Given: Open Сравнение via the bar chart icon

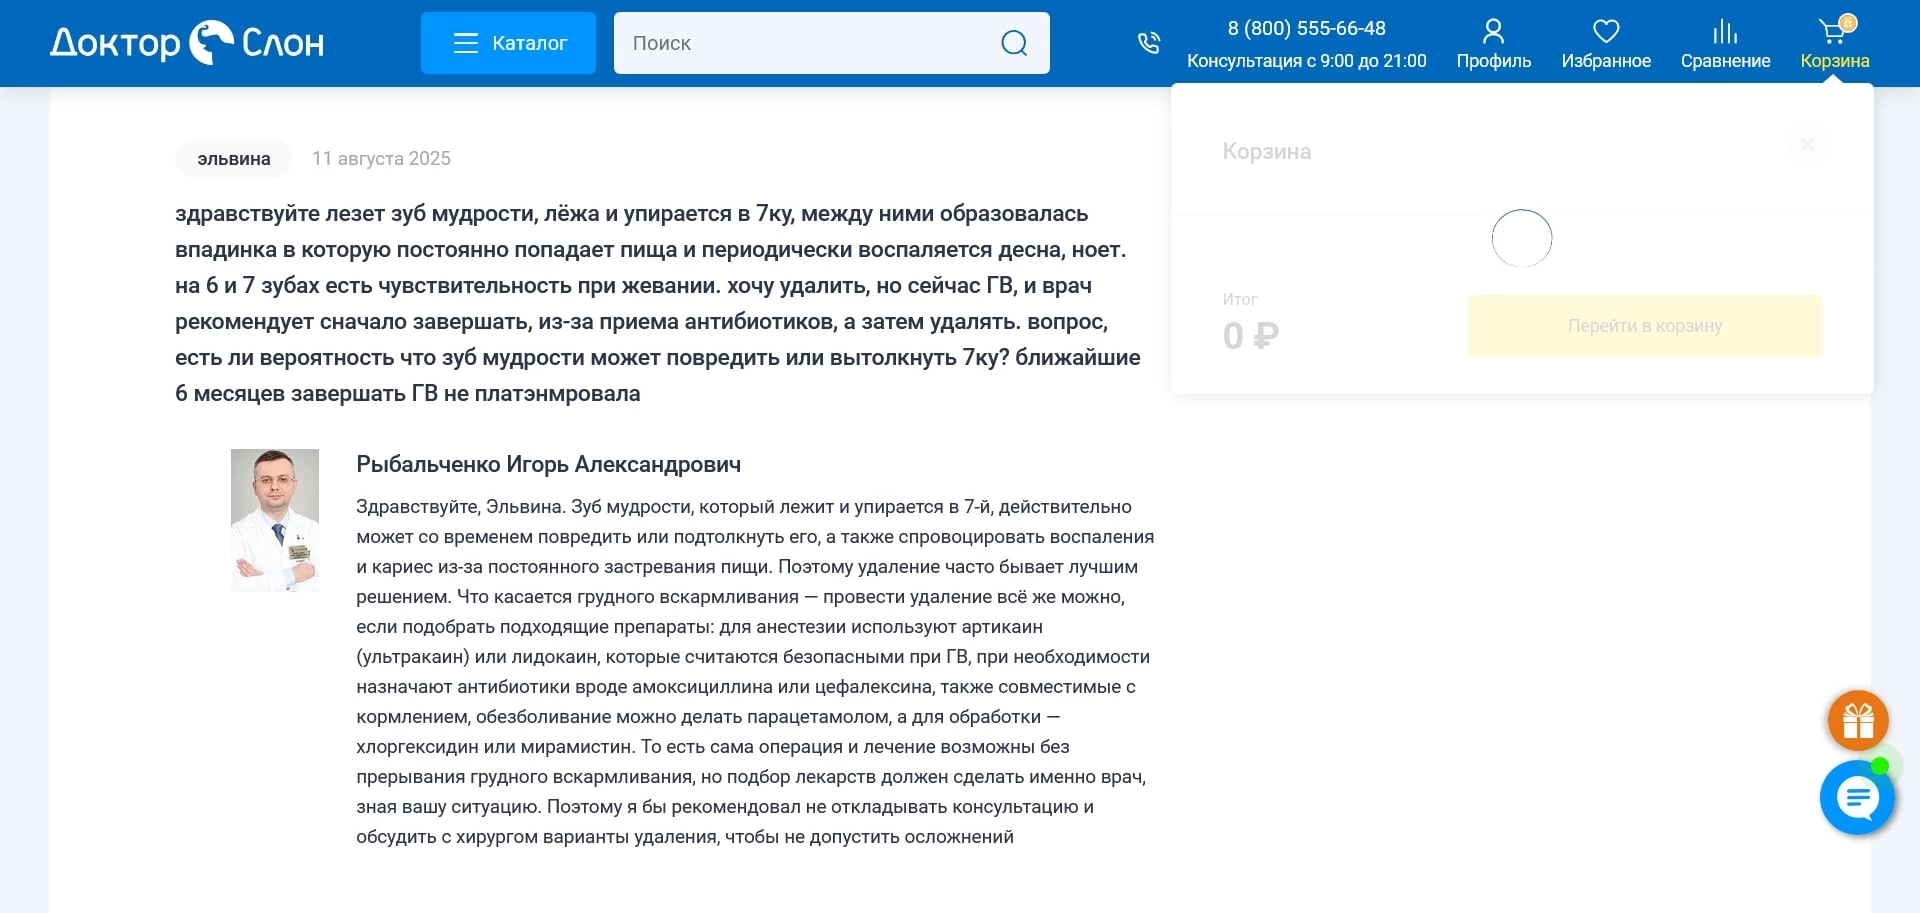Looking at the screenshot, I should coord(1725,30).
